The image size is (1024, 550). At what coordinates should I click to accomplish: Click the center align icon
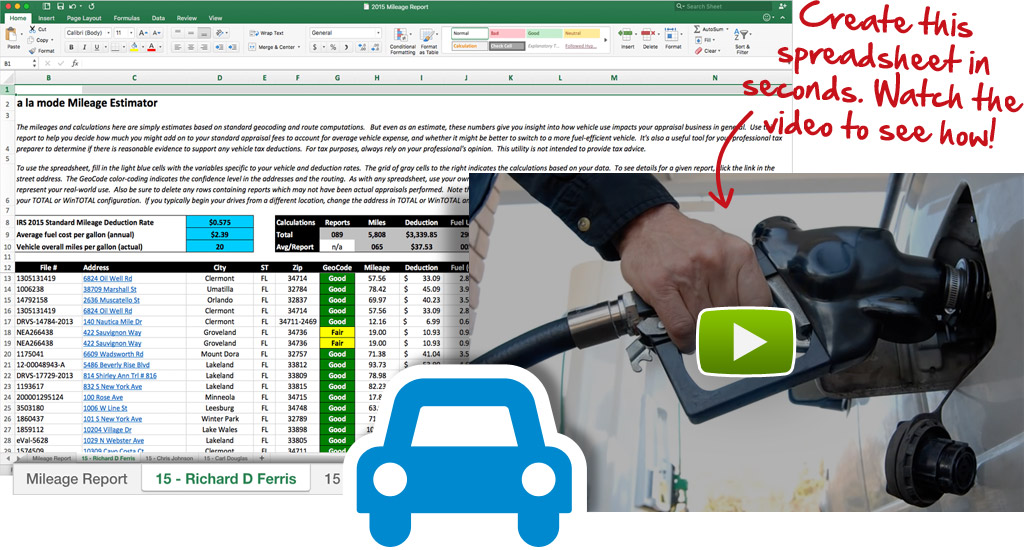coord(191,47)
